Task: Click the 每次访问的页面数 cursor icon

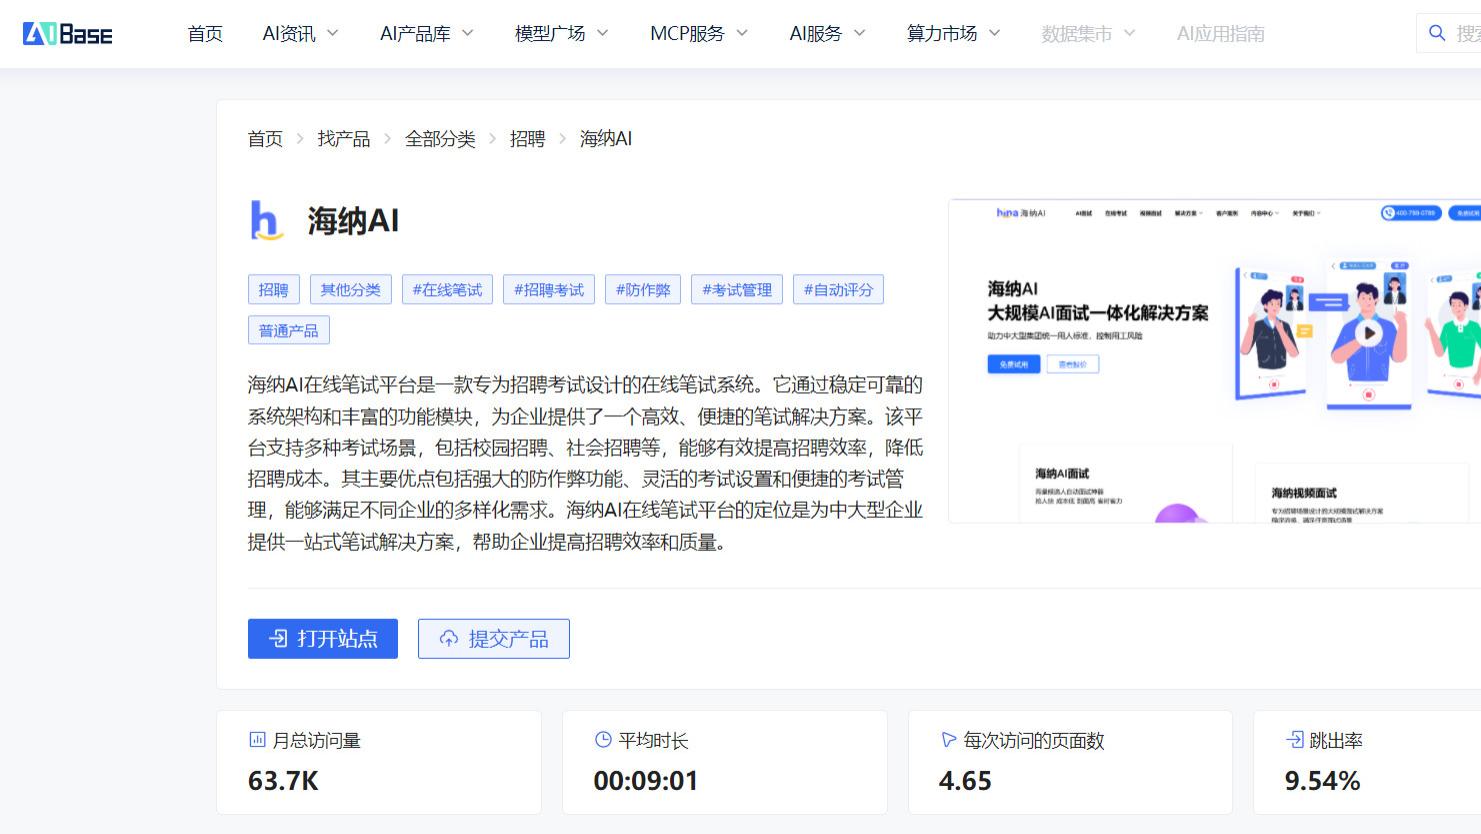Action: pyautogui.click(x=949, y=740)
